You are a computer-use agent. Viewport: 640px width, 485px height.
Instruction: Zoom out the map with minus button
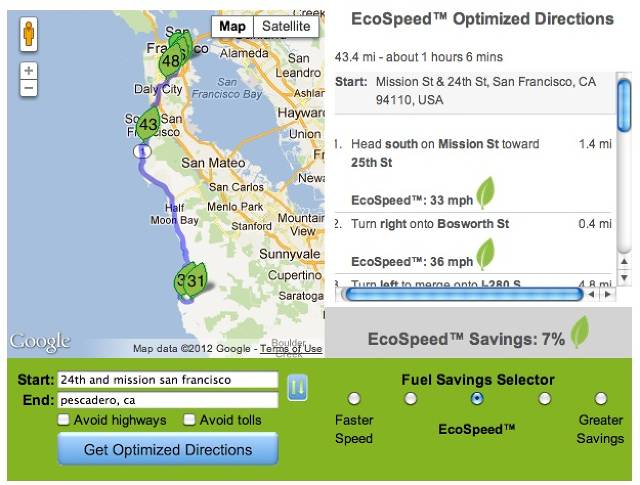coord(29,88)
